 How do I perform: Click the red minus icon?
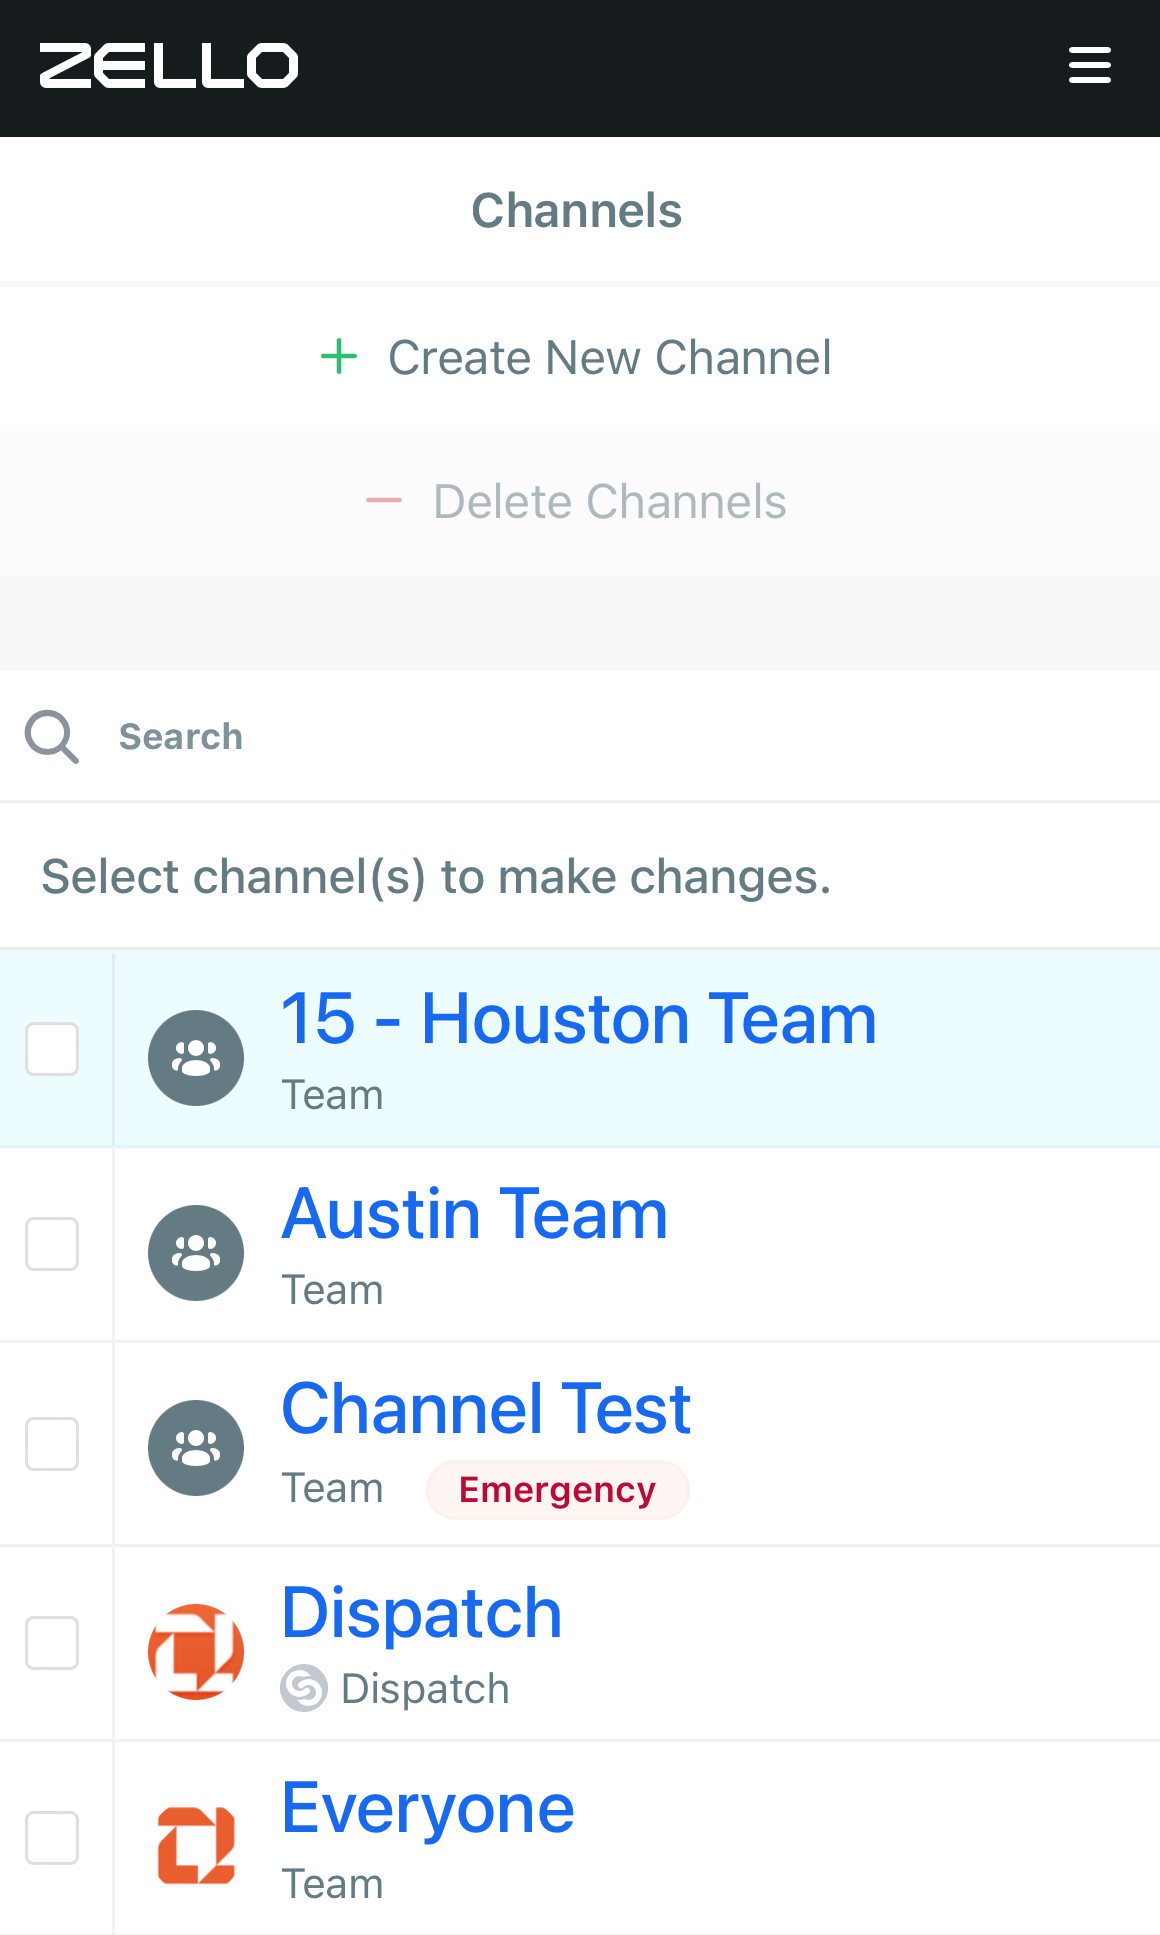[384, 501]
